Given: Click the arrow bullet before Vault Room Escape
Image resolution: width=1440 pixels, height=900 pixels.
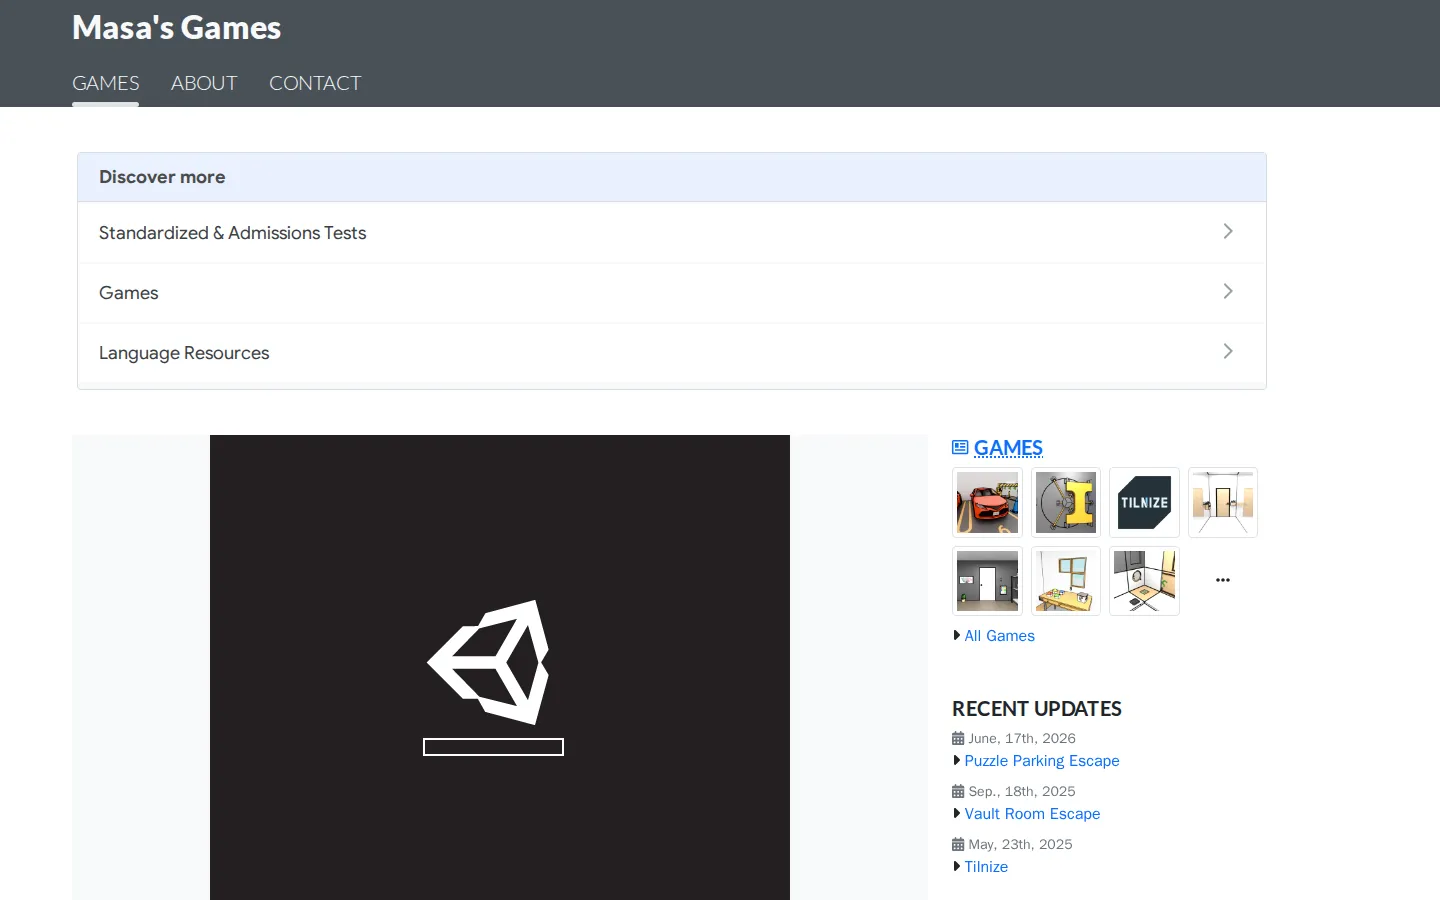Looking at the screenshot, I should tap(957, 813).
